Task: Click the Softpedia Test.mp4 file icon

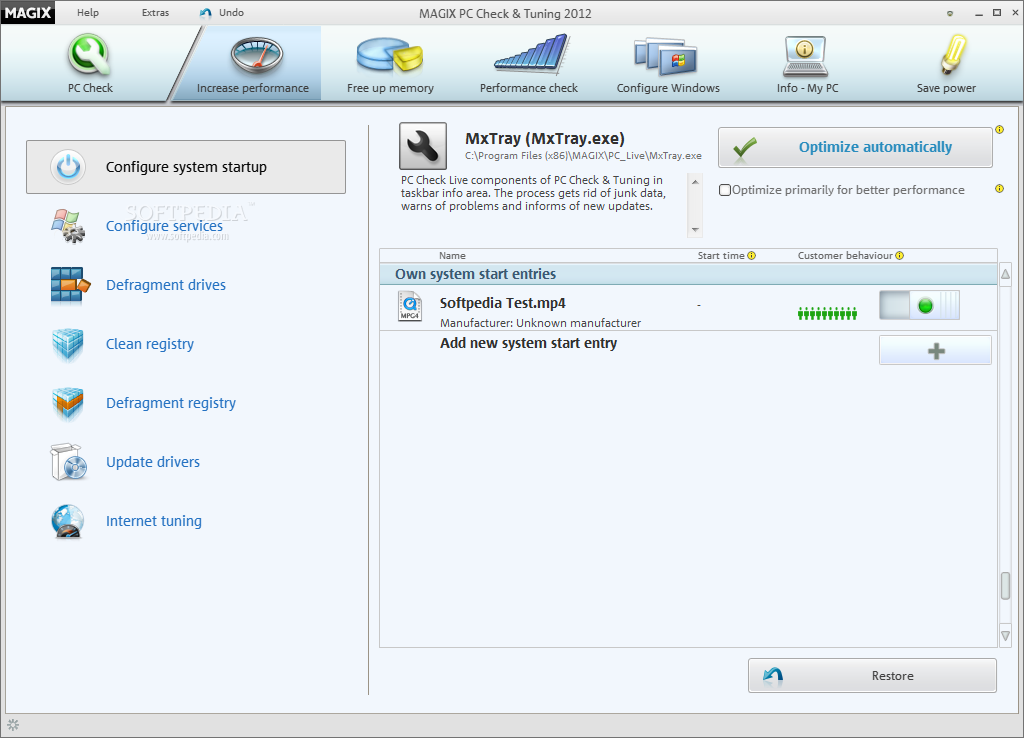Action: [410, 306]
